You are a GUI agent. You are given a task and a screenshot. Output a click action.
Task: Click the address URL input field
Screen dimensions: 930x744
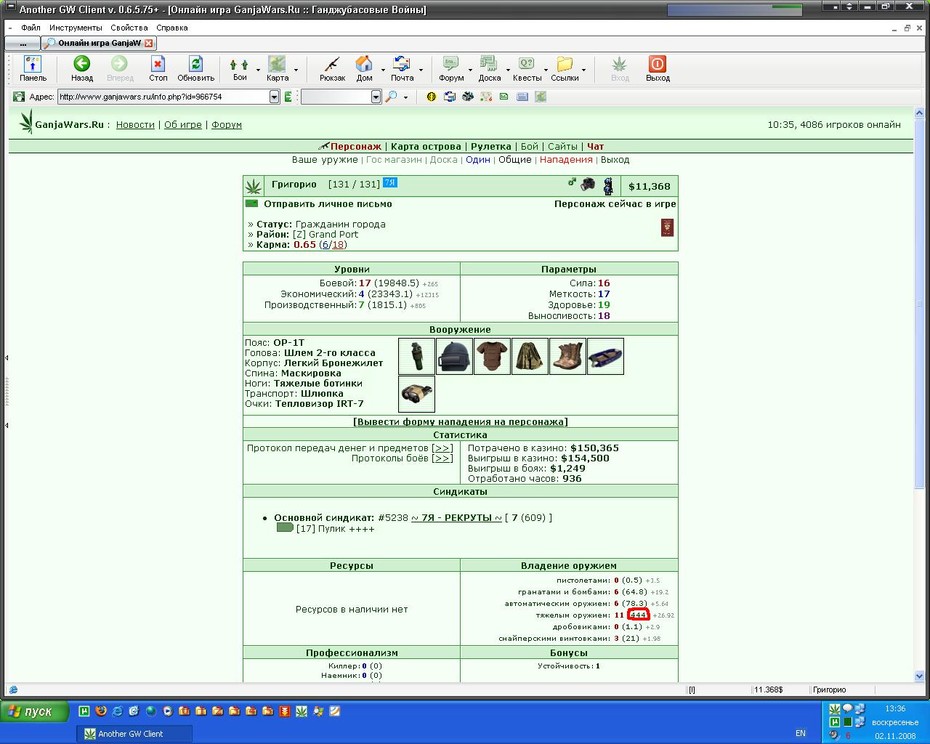tap(164, 97)
